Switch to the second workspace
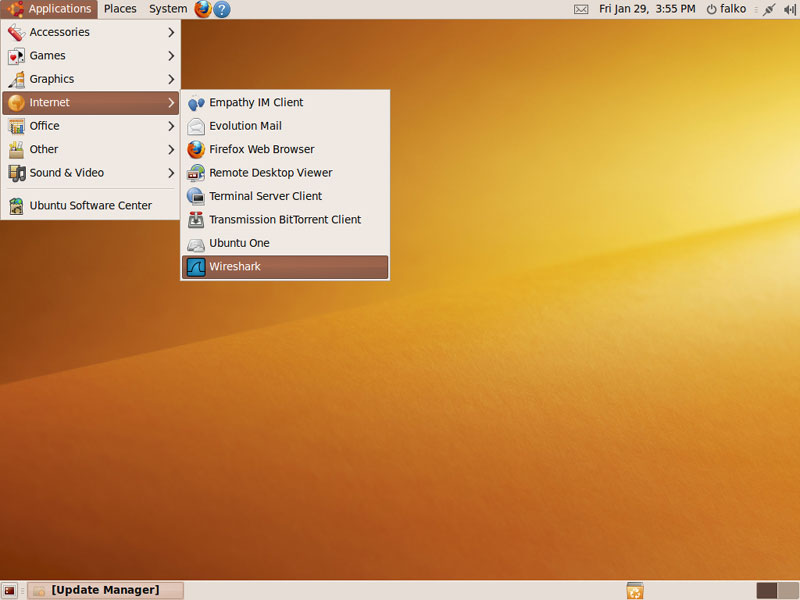The height and width of the screenshot is (600, 800). coord(788,591)
